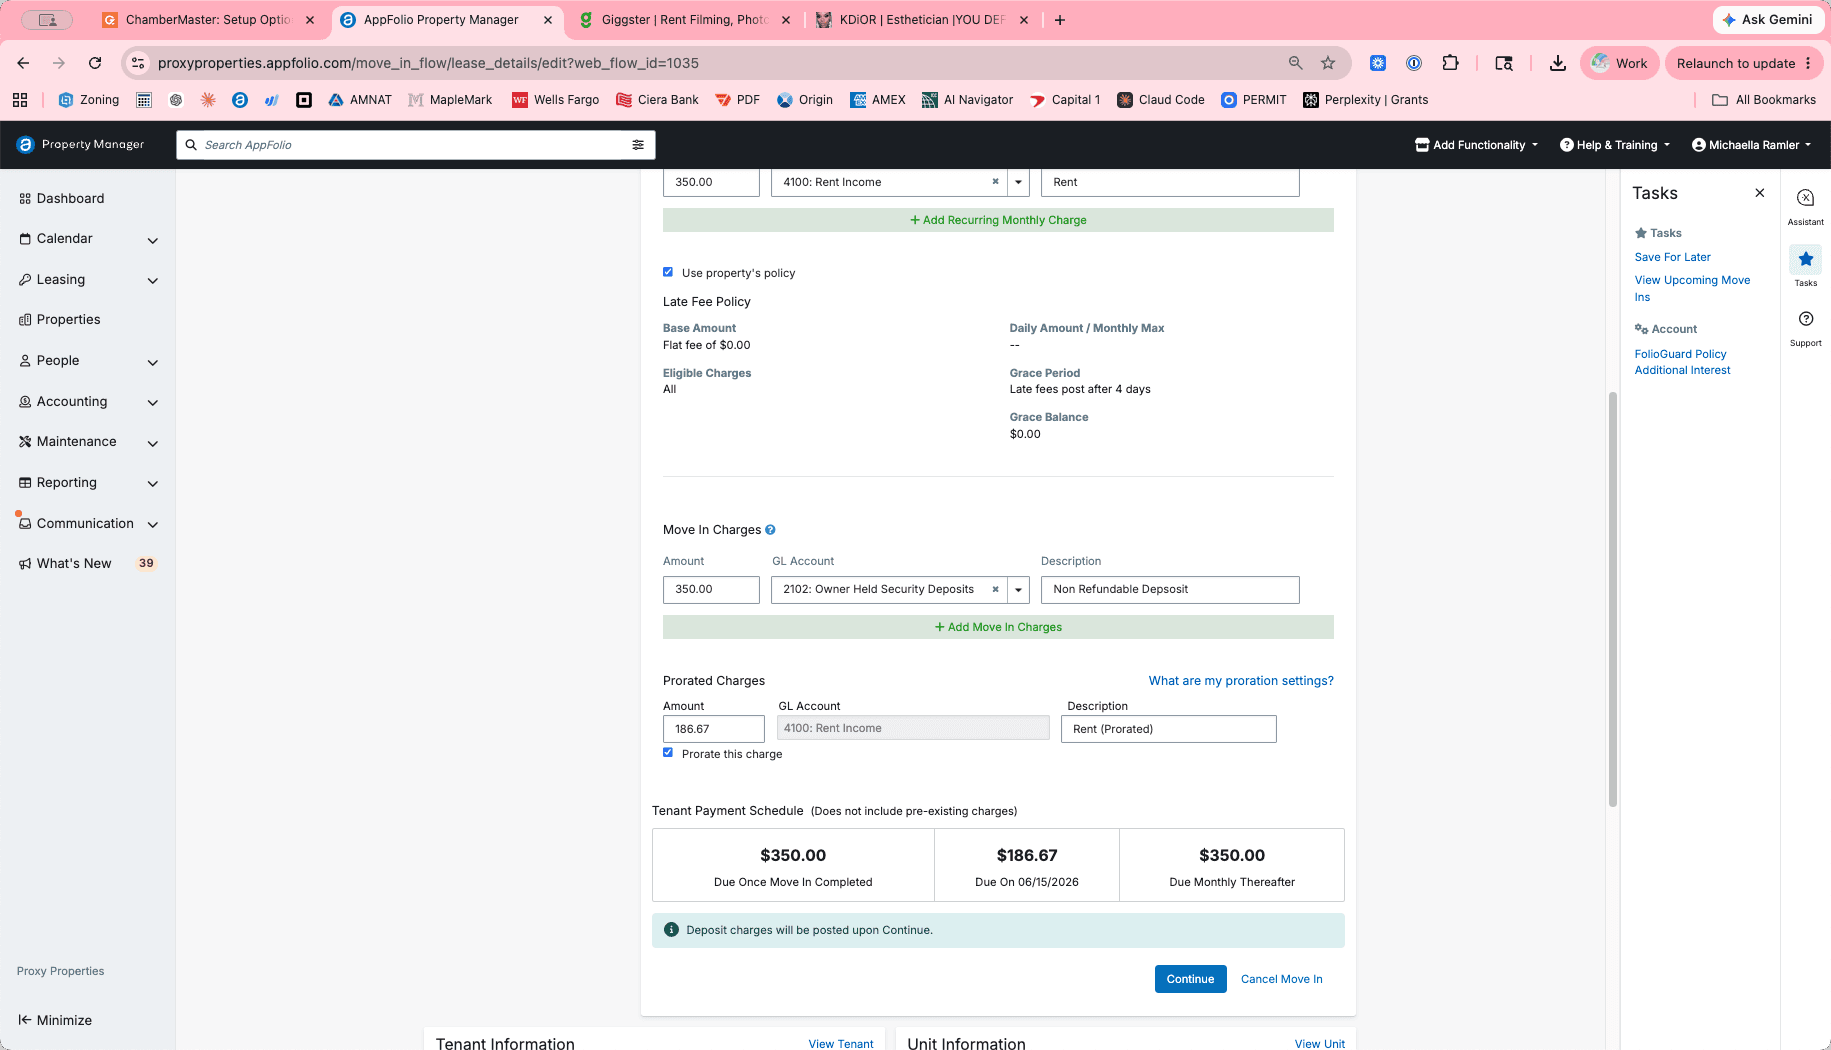
Task: Open the Wells Fargo bookmark
Action: (556, 100)
